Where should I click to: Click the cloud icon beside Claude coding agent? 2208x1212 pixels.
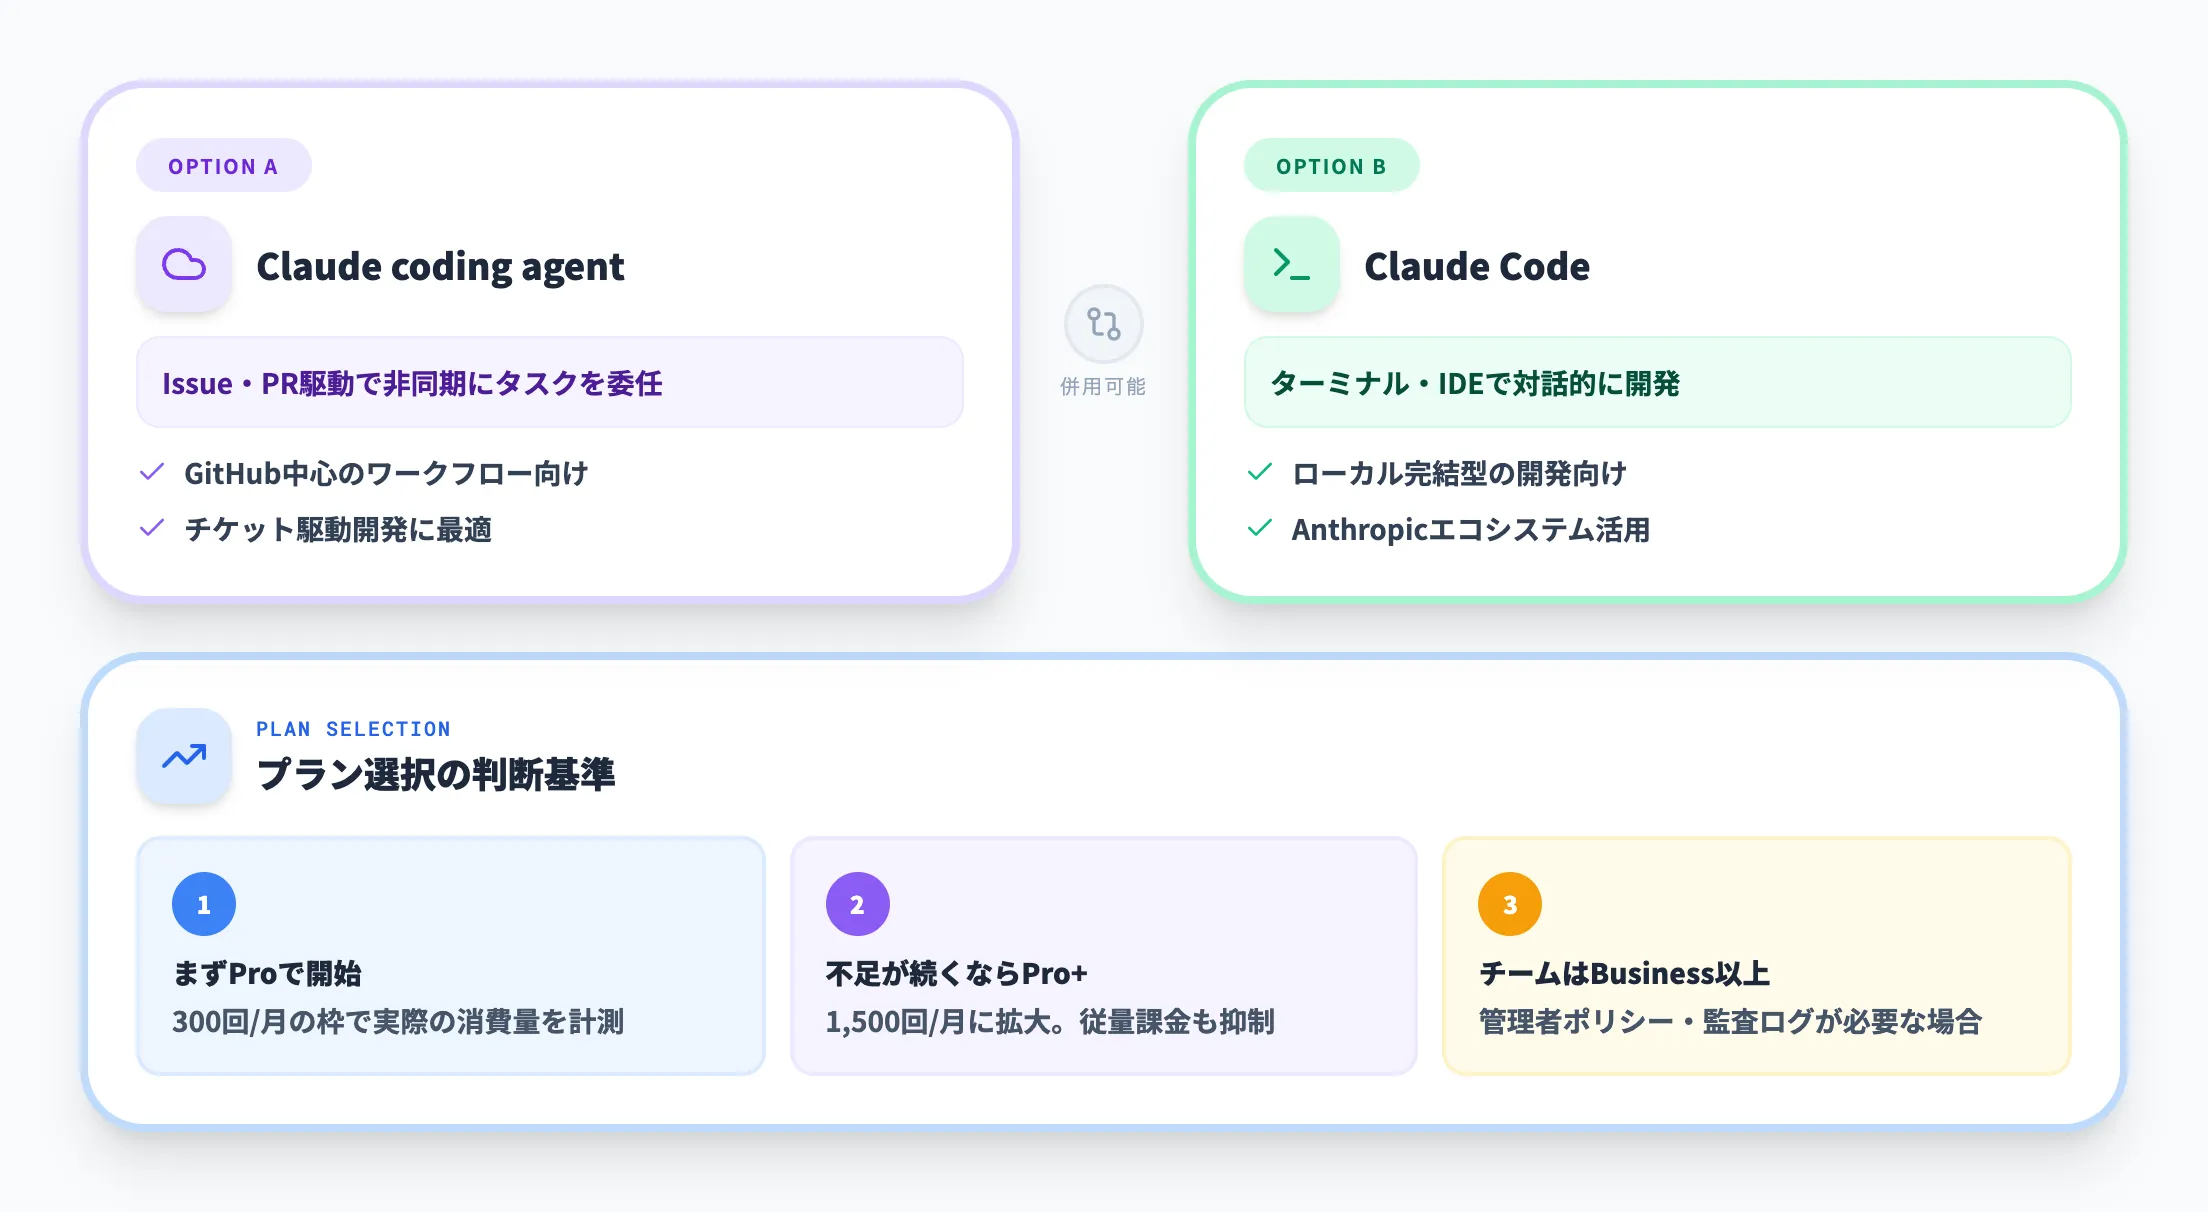(183, 264)
